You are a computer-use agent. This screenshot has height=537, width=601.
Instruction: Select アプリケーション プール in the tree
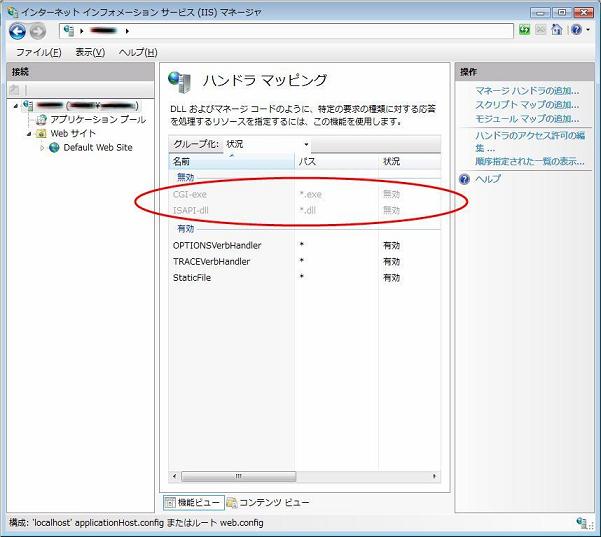pyautogui.click(x=98, y=120)
